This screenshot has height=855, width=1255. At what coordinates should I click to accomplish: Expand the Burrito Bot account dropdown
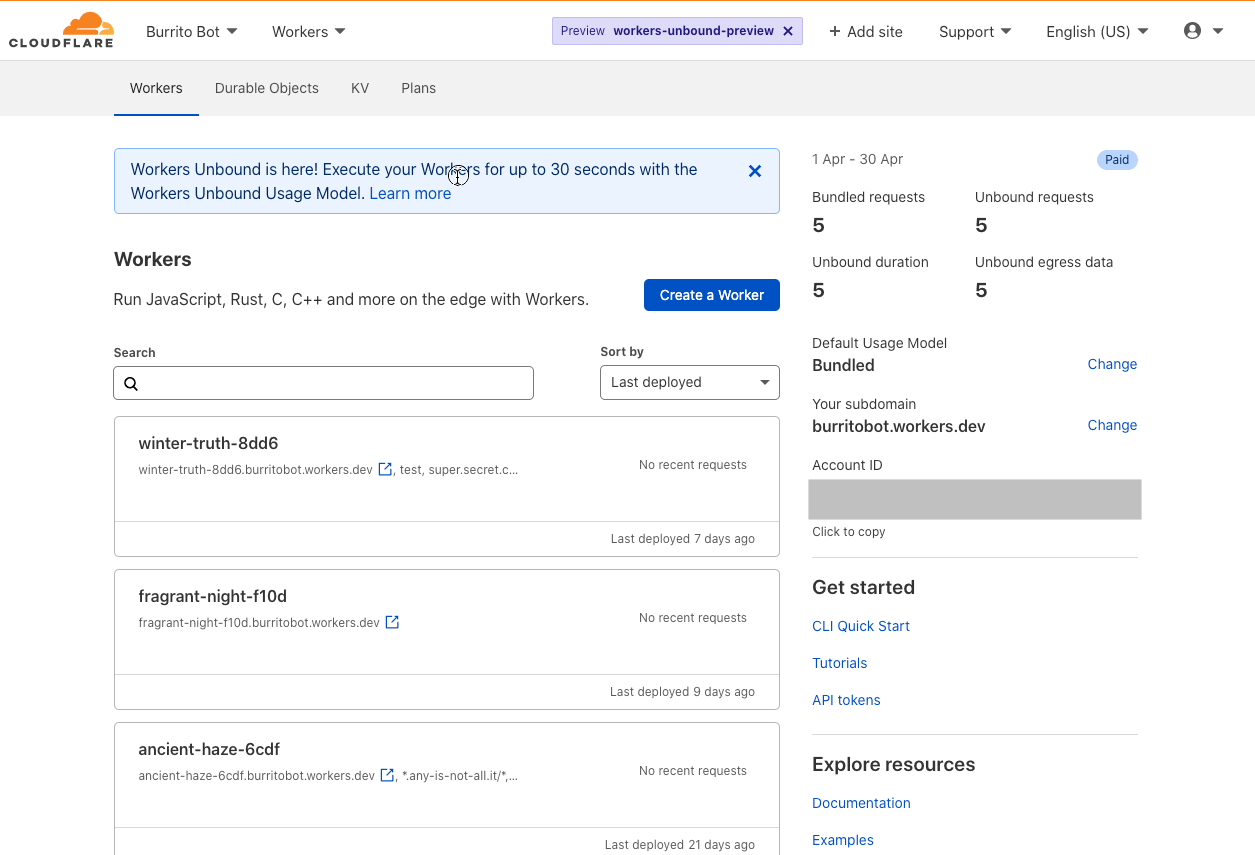coord(192,32)
